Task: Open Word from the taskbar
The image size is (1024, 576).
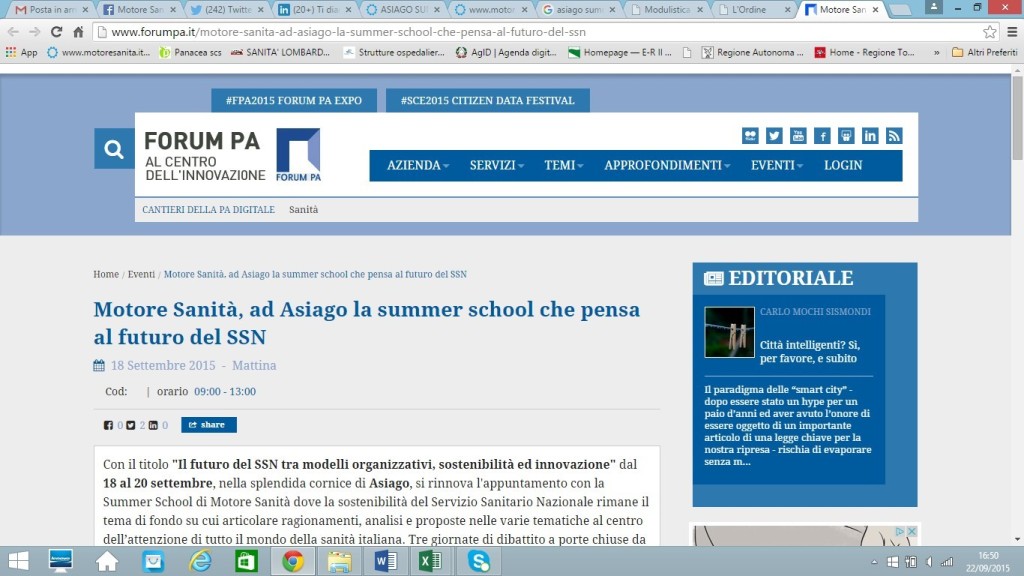Action: click(386, 561)
